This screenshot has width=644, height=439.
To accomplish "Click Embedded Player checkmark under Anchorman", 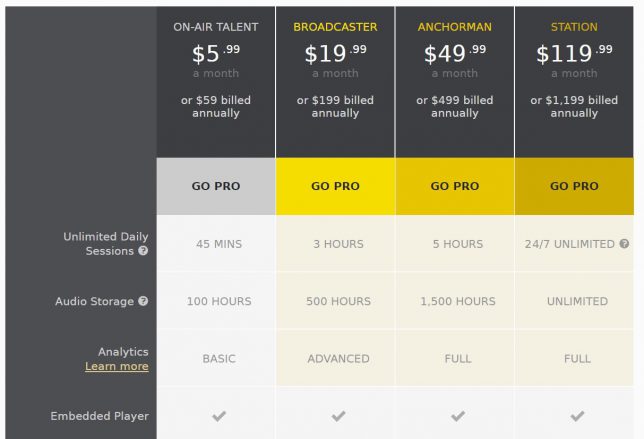I will (x=458, y=416).
